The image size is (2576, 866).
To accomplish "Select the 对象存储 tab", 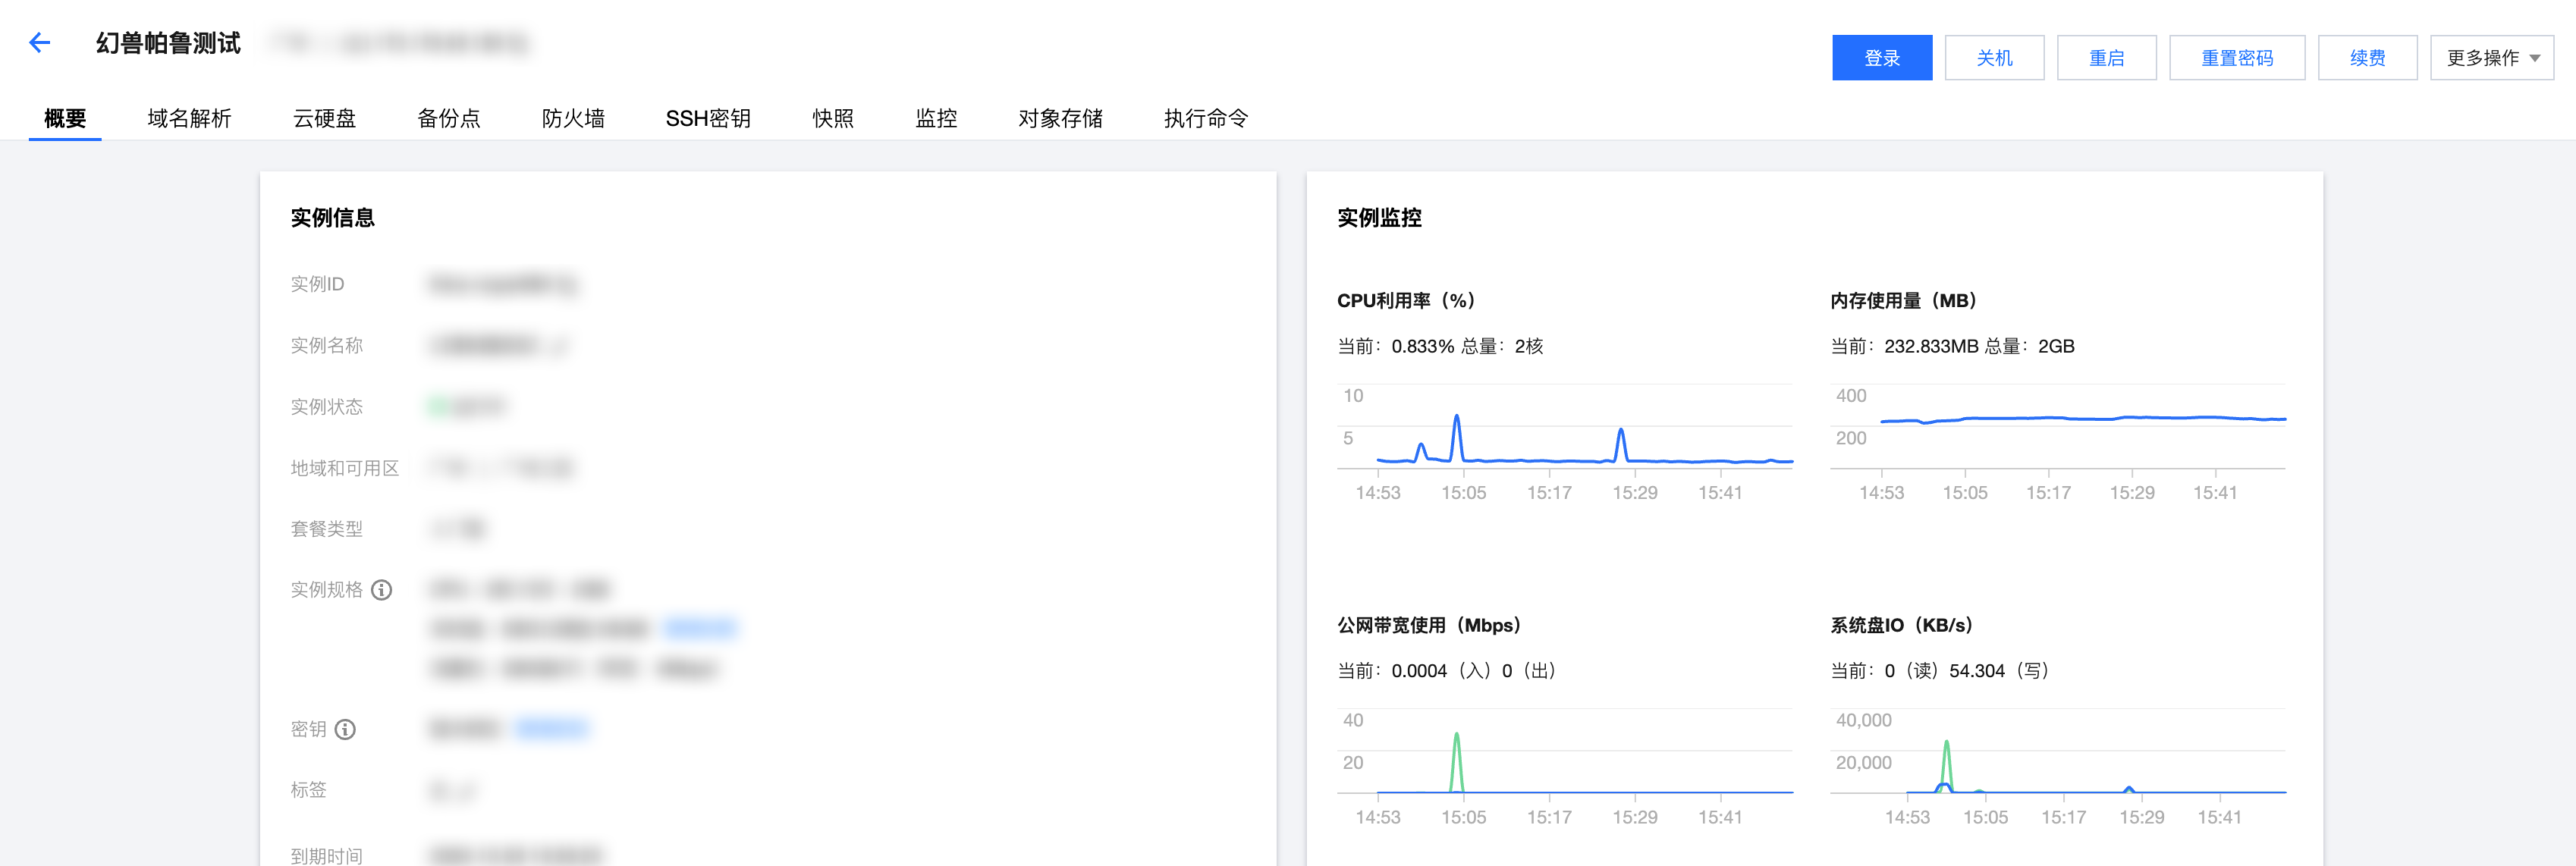I will coord(1060,118).
